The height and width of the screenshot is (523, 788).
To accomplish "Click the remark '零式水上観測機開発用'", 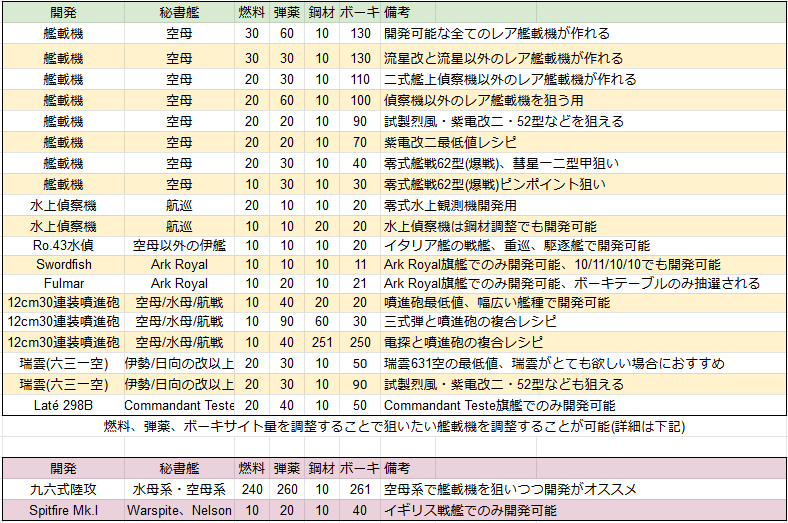I will coord(450,205).
